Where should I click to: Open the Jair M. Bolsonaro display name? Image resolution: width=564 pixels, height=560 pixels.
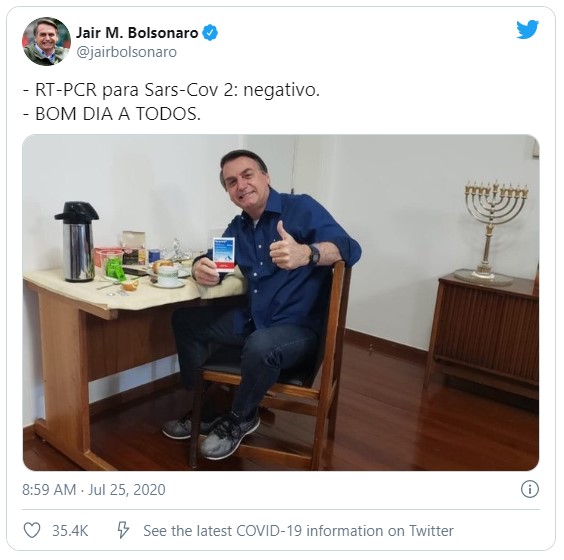pos(137,33)
